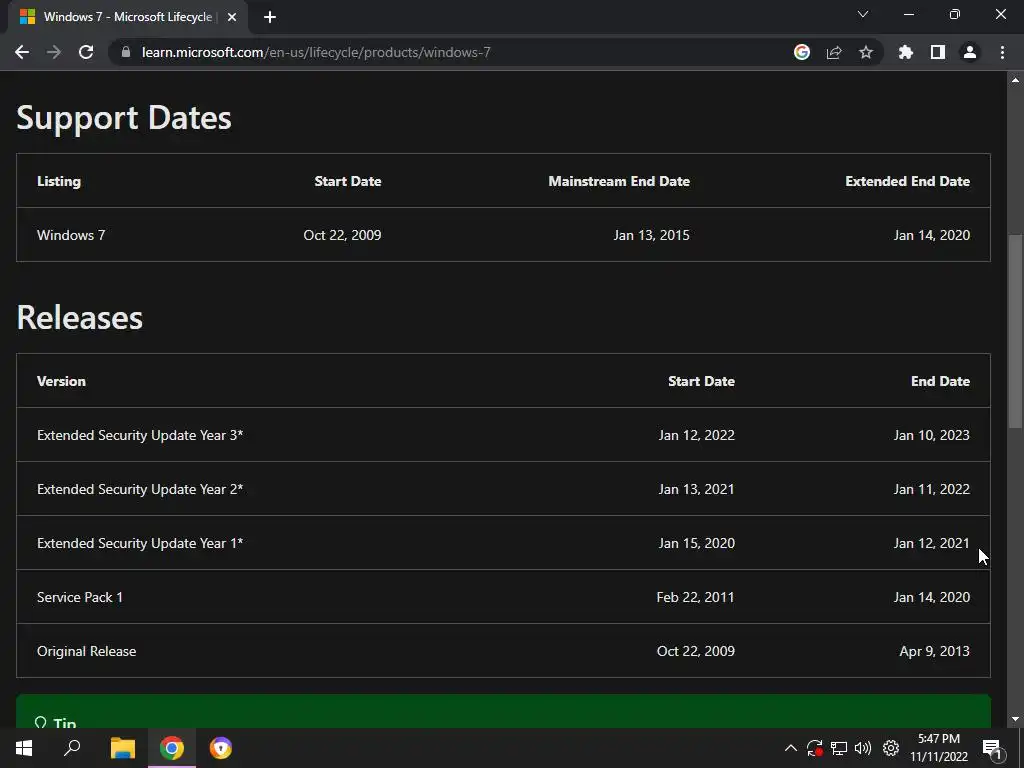Bookmark this page with star icon

(866, 52)
